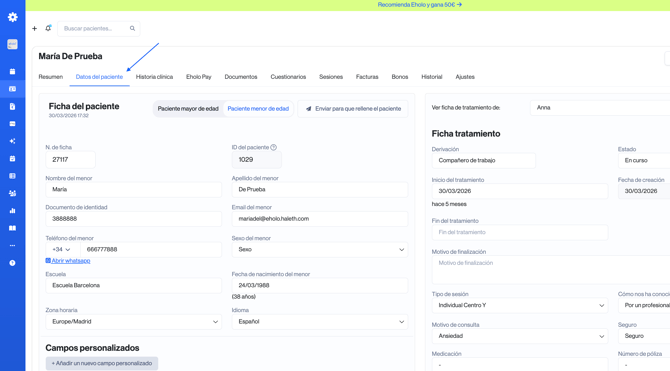The width and height of the screenshot is (670, 371).
Task: Open the calendar icon in the sidebar
Action: (x=12, y=71)
